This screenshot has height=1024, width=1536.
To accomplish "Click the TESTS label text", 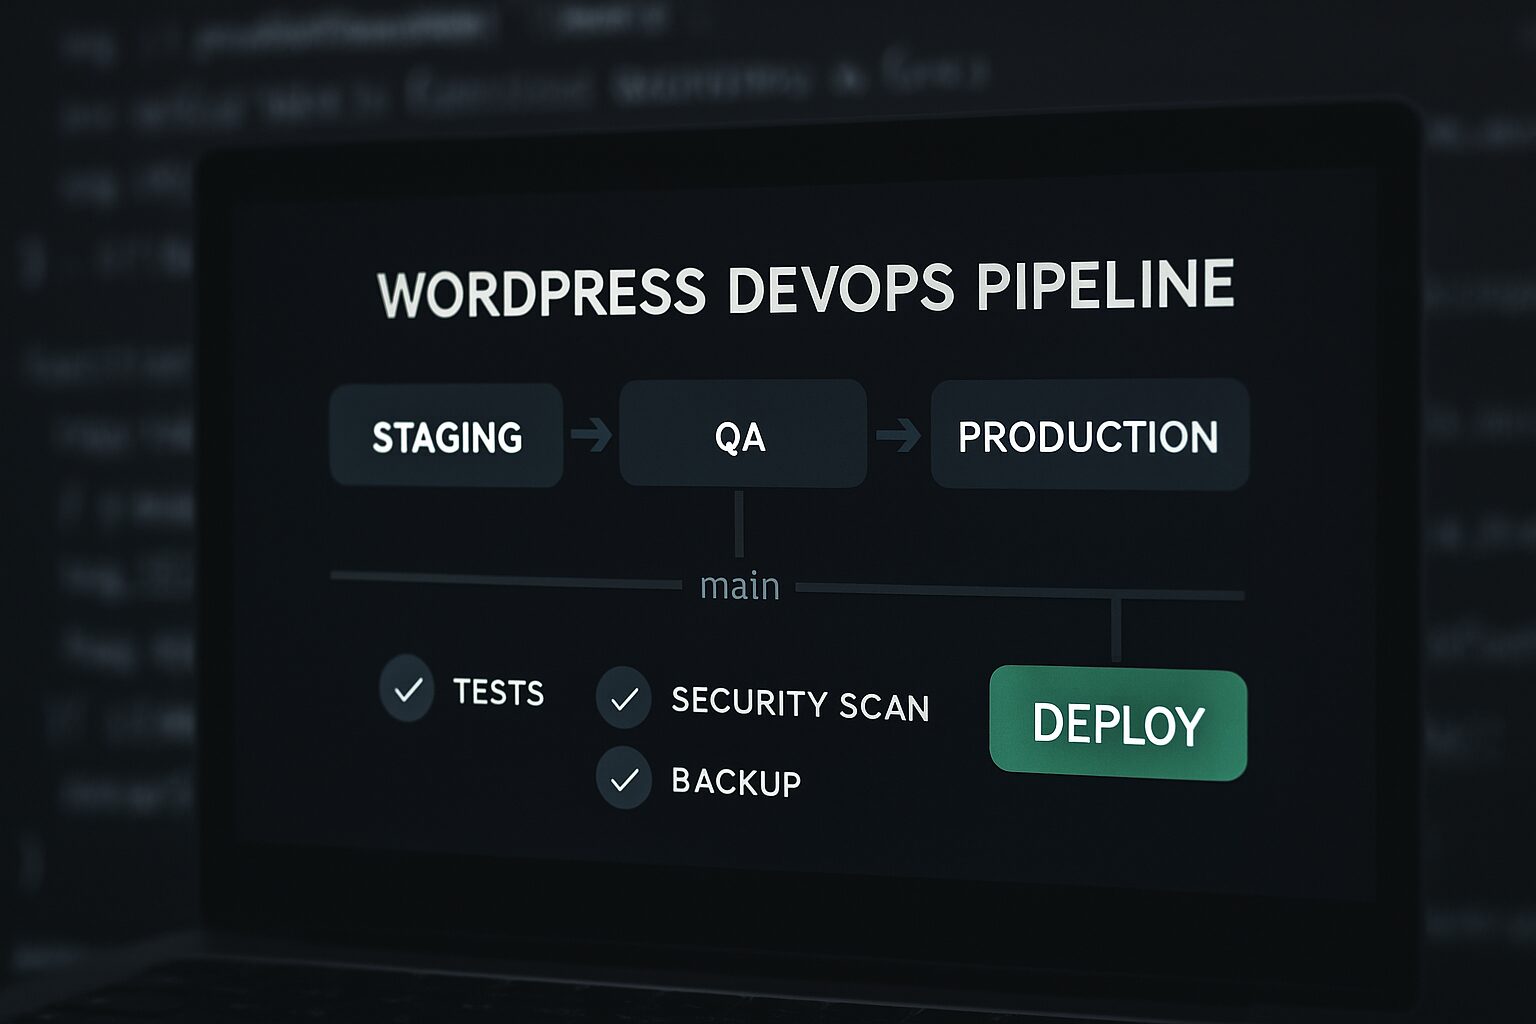I will coord(497,692).
